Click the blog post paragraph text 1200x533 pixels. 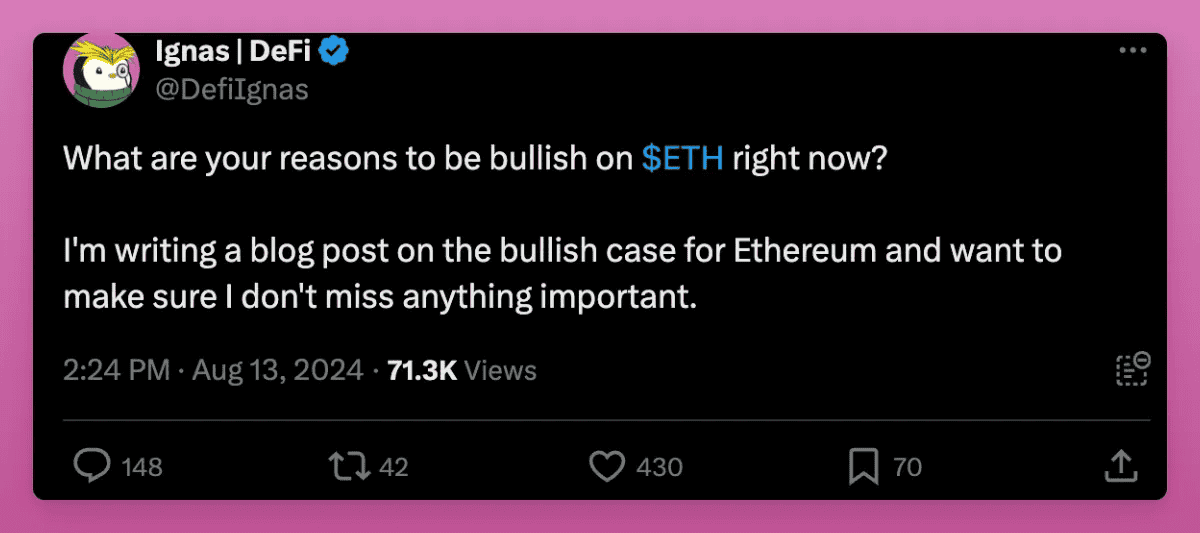coord(560,273)
